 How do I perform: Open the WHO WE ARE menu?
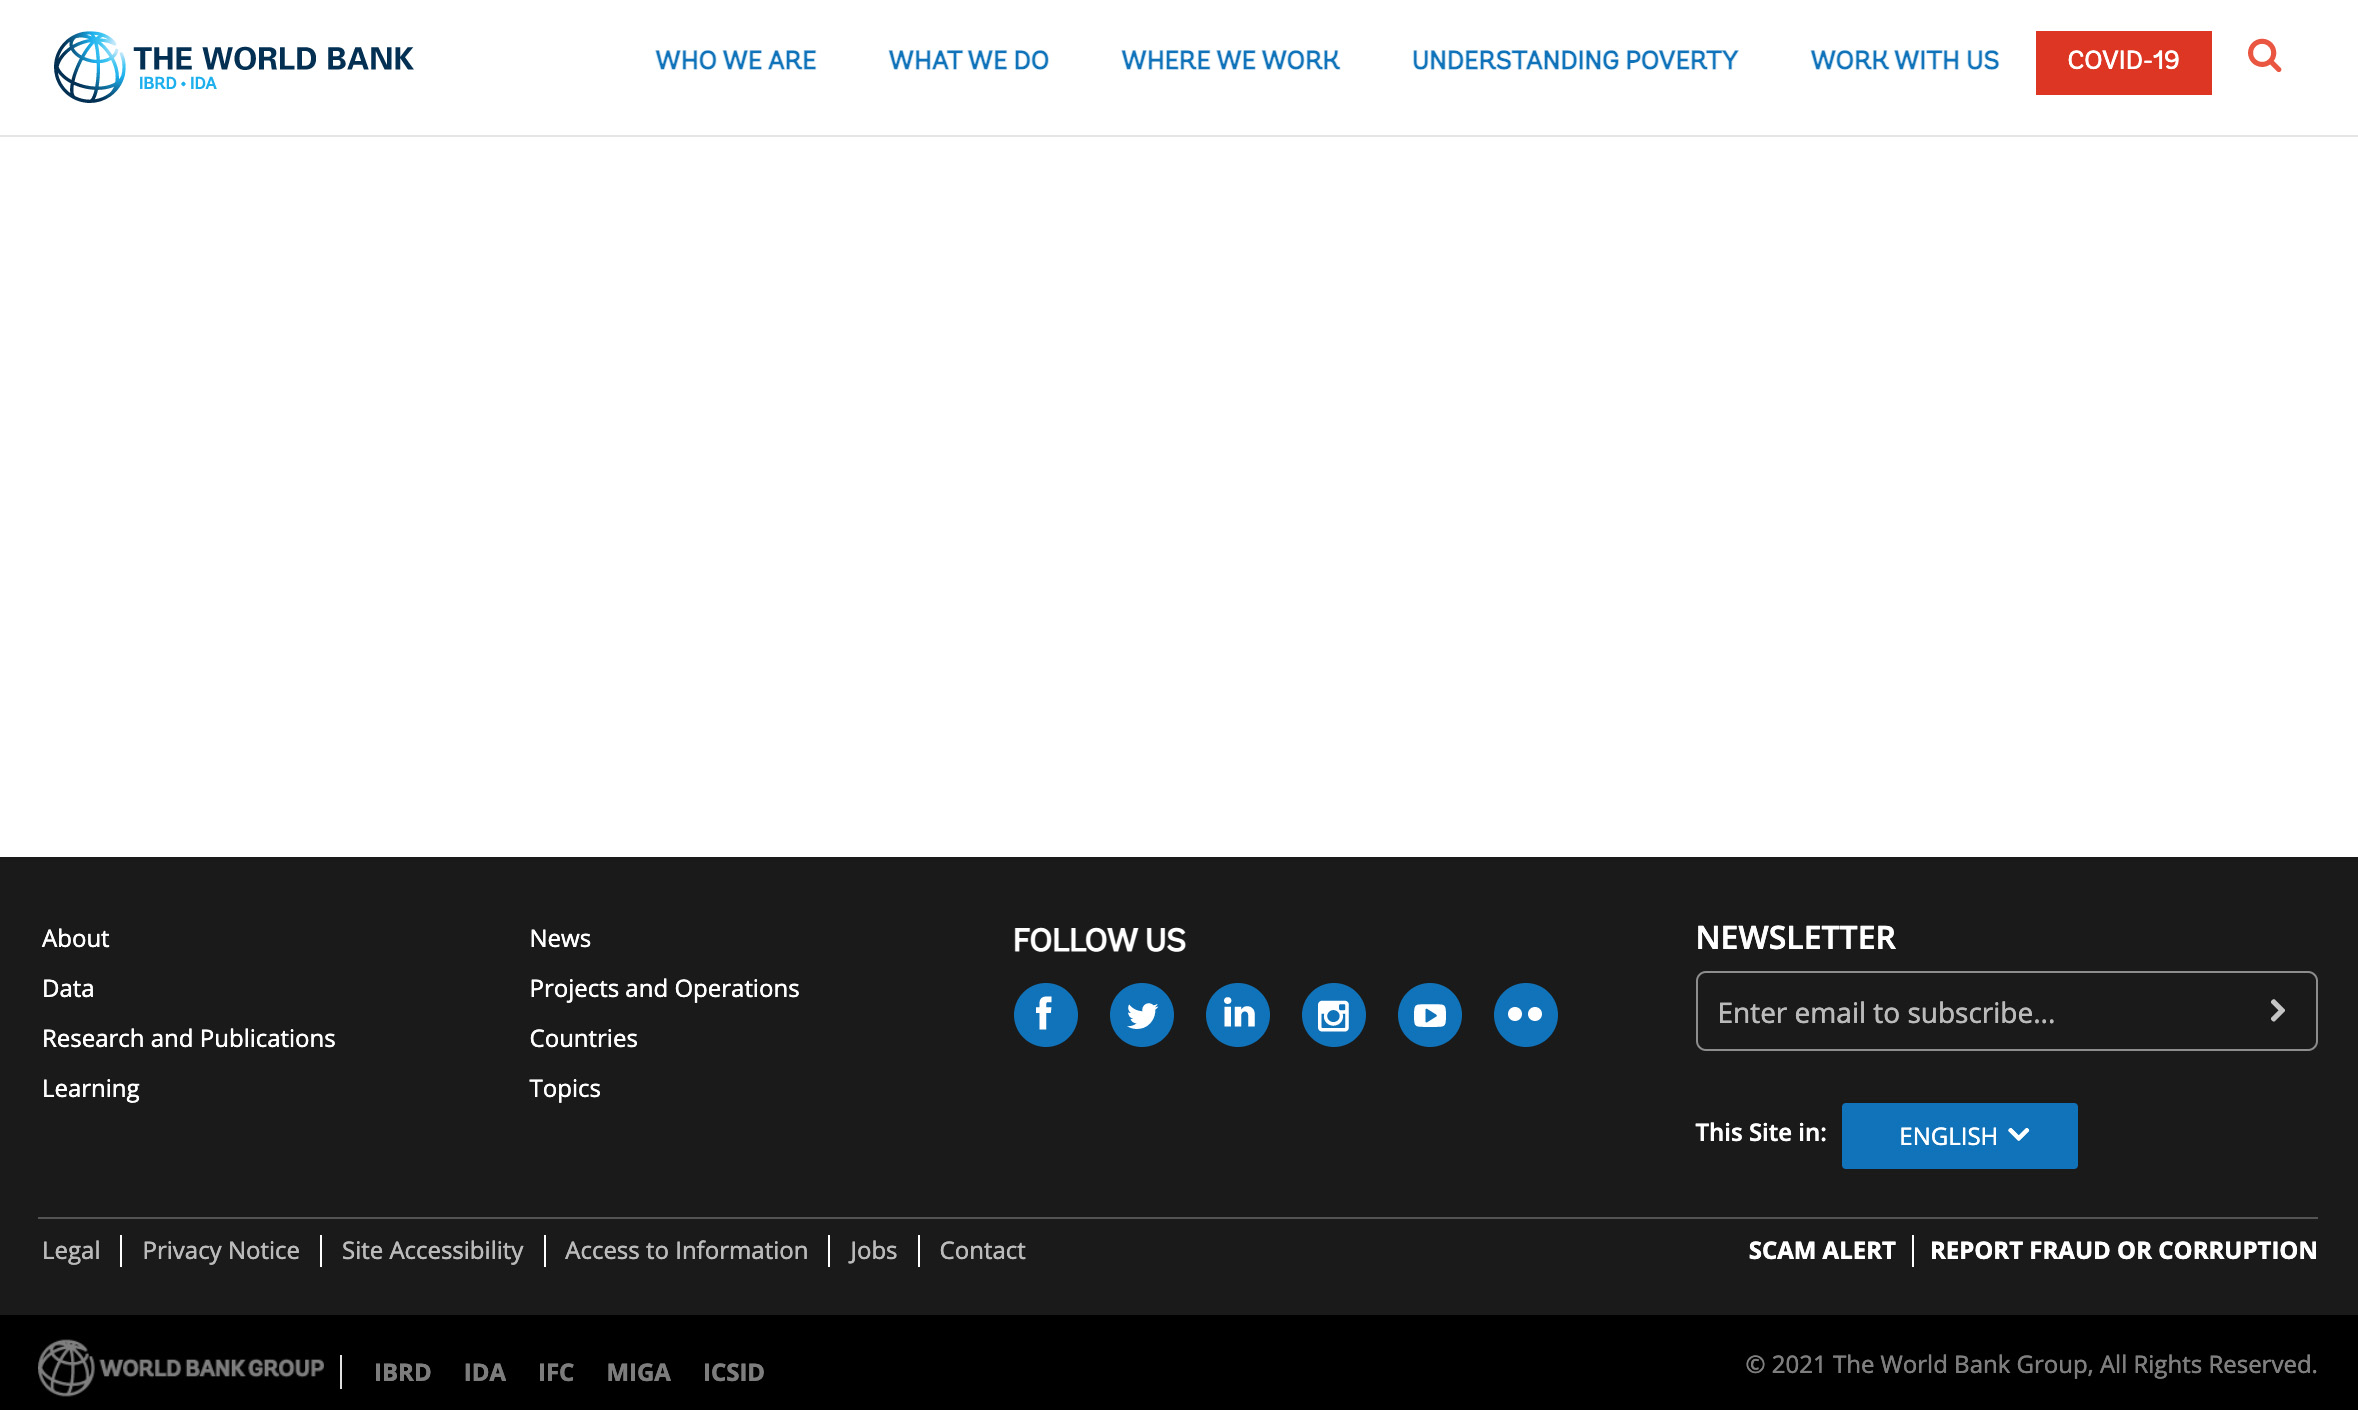coord(735,60)
